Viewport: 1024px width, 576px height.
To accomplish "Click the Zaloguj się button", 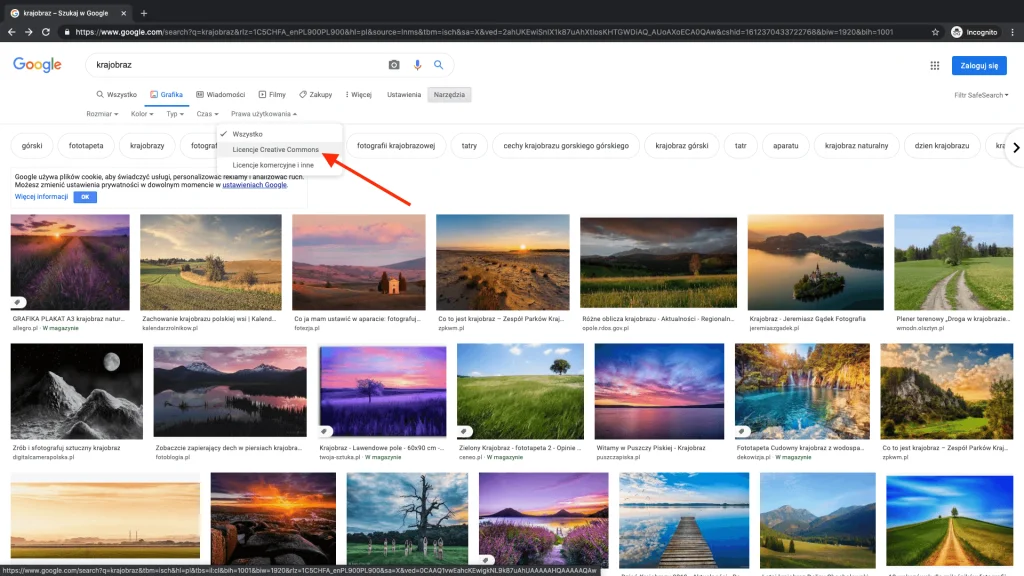I will click(x=978, y=66).
